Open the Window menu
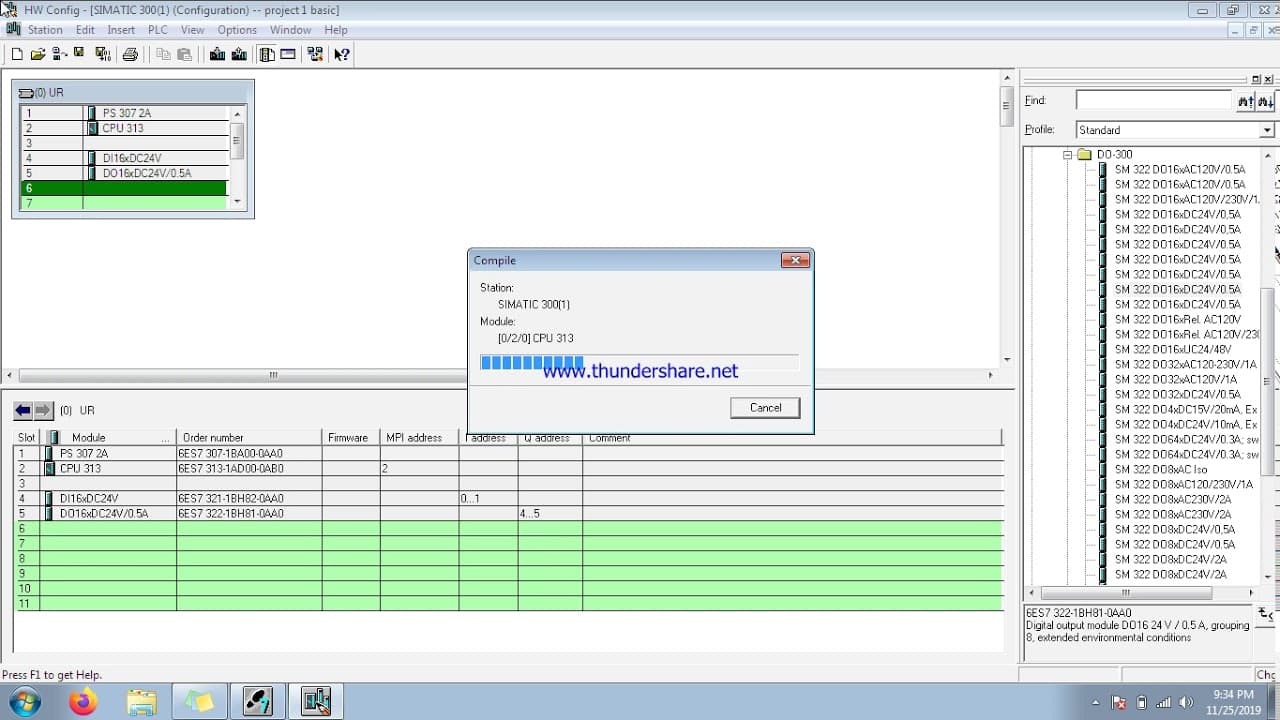This screenshot has height=720, width=1280. tap(290, 30)
